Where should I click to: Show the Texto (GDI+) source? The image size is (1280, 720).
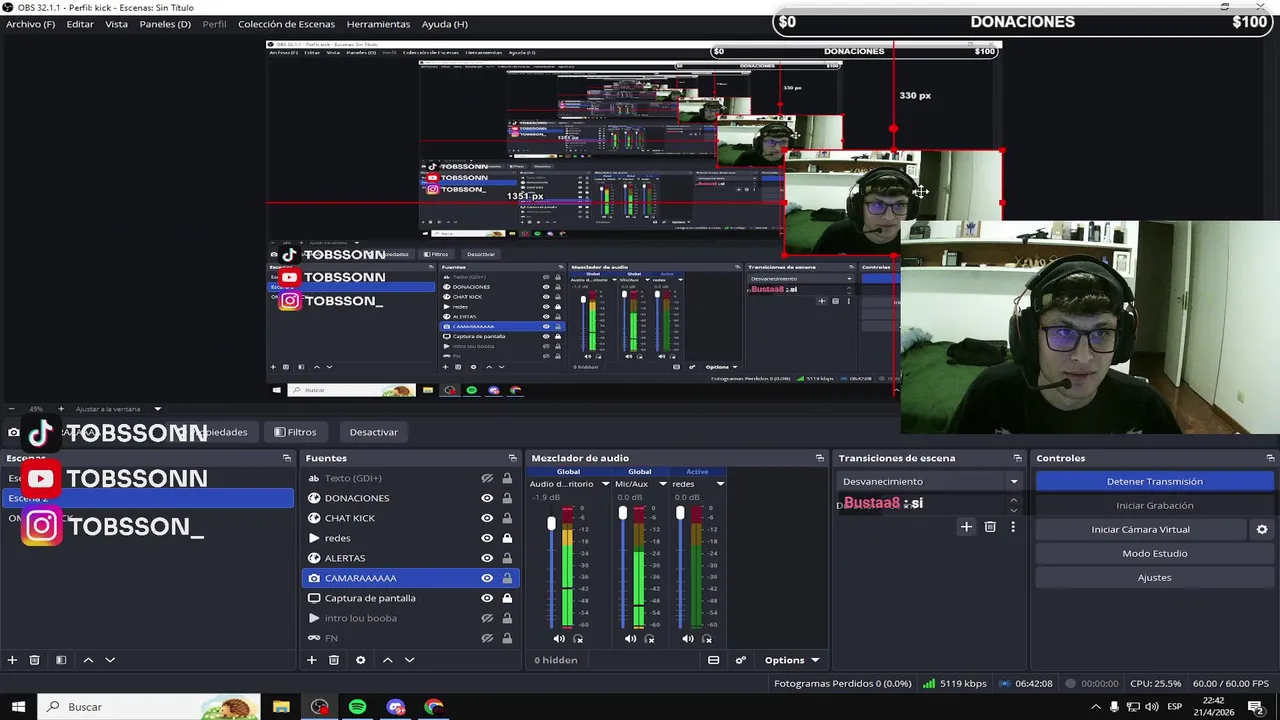pos(487,478)
